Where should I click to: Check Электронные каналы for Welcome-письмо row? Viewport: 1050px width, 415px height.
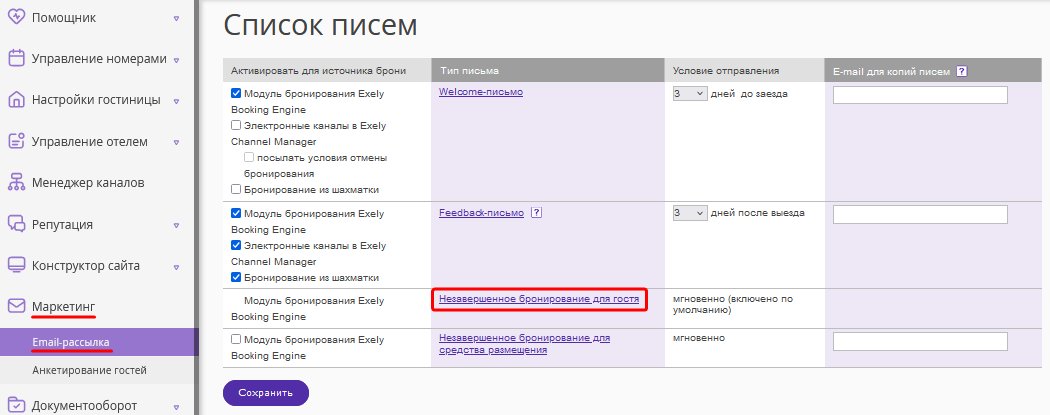(236, 125)
